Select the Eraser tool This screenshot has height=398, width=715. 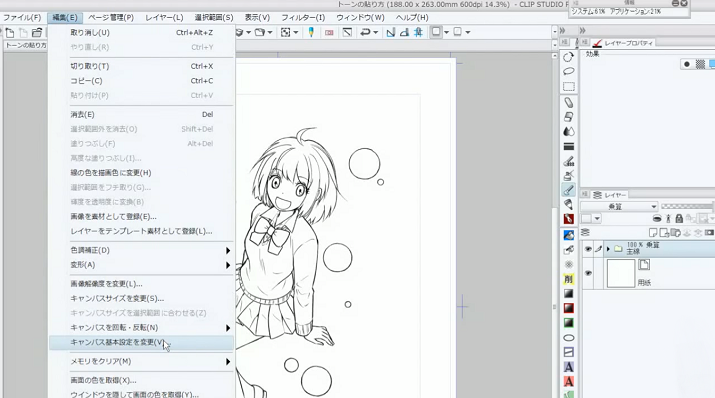[x=568, y=117]
